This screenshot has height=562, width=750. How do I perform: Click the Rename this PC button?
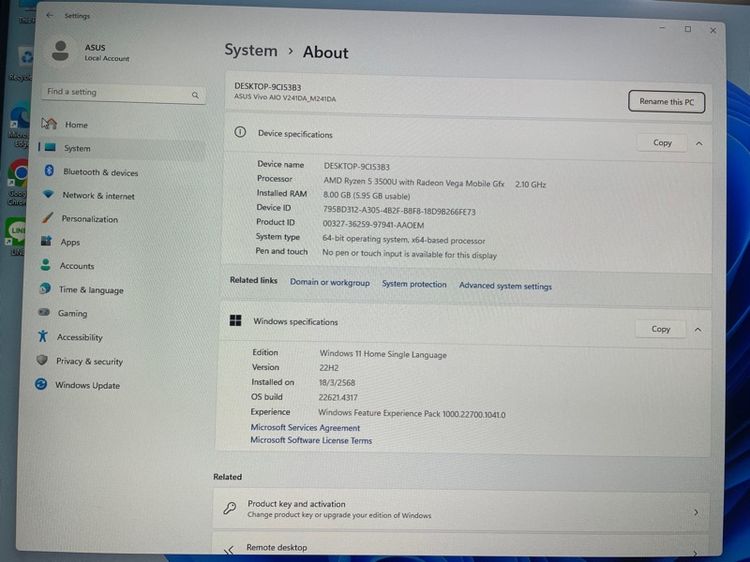tap(666, 102)
